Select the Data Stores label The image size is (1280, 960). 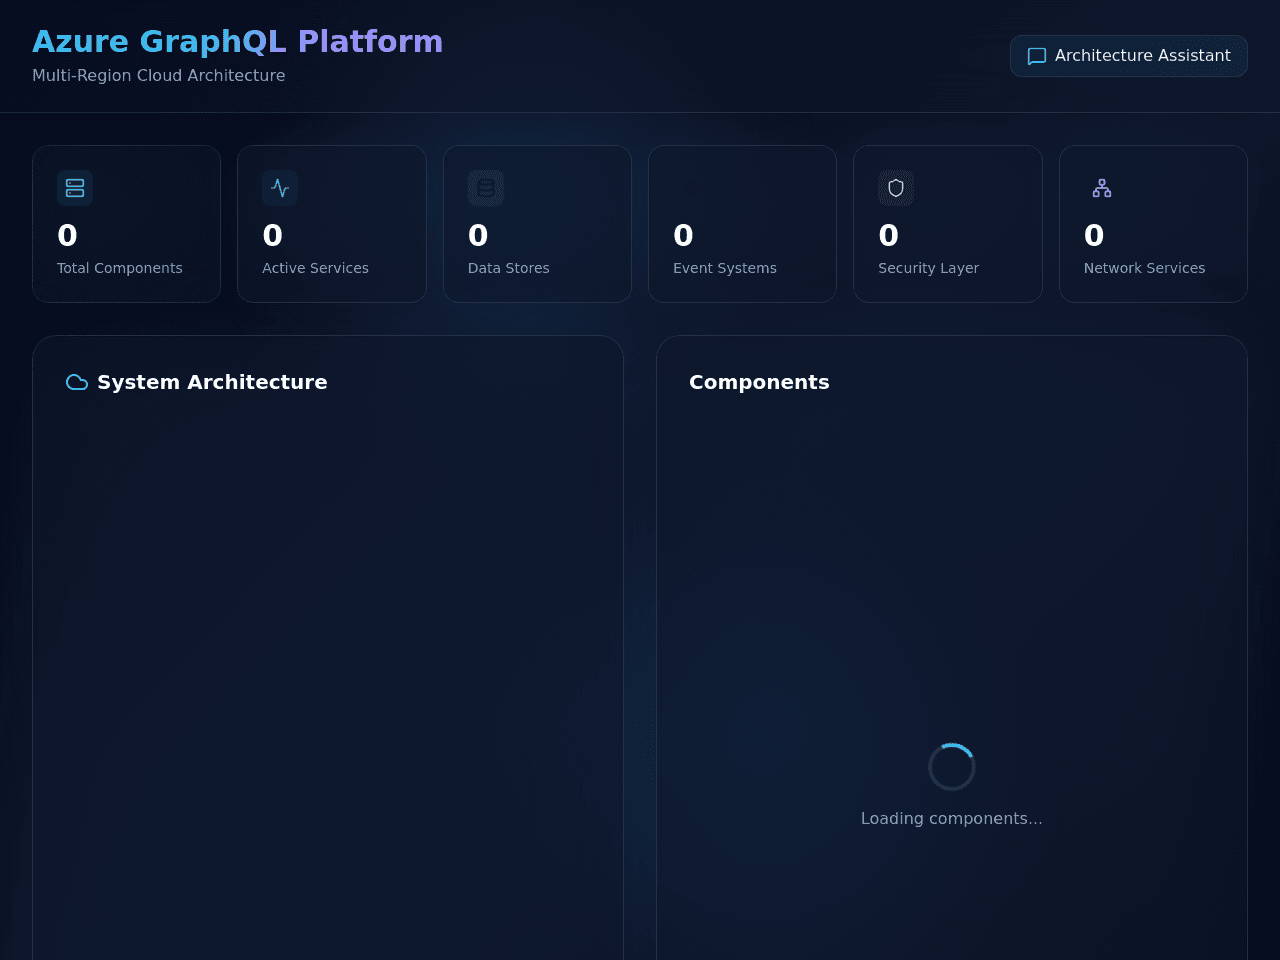[509, 268]
